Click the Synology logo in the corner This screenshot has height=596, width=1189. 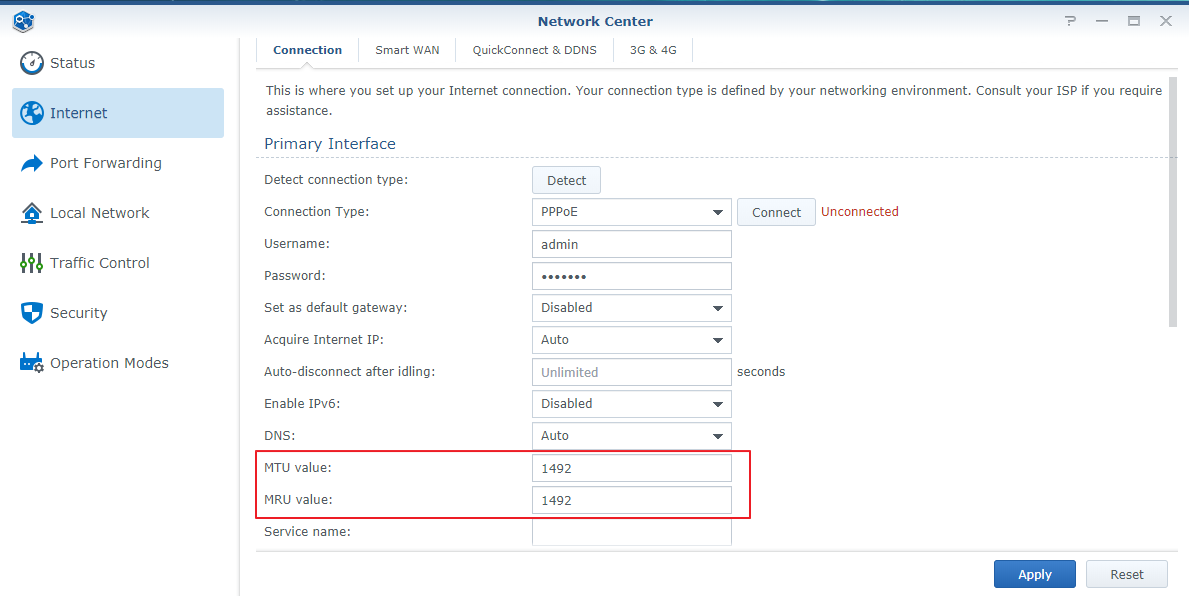pyautogui.click(x=22, y=20)
